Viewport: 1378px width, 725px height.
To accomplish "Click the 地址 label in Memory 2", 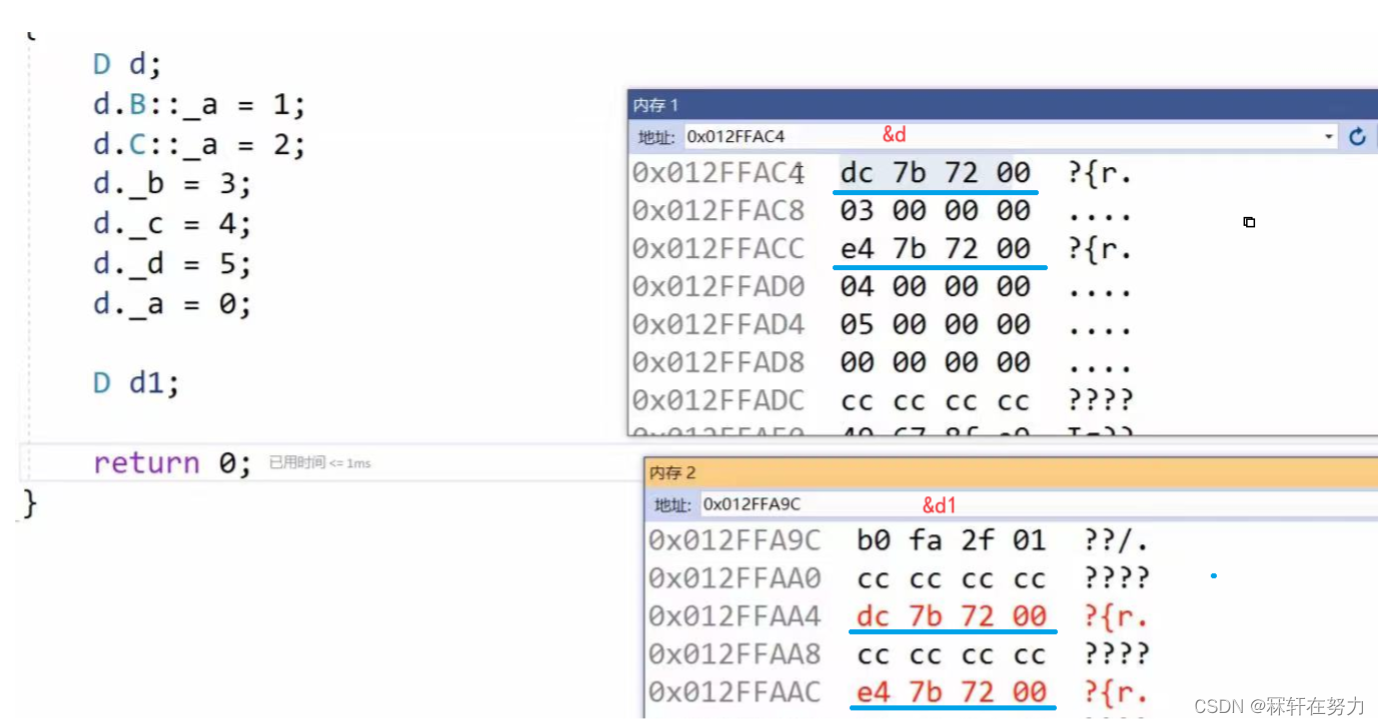I will tap(673, 505).
